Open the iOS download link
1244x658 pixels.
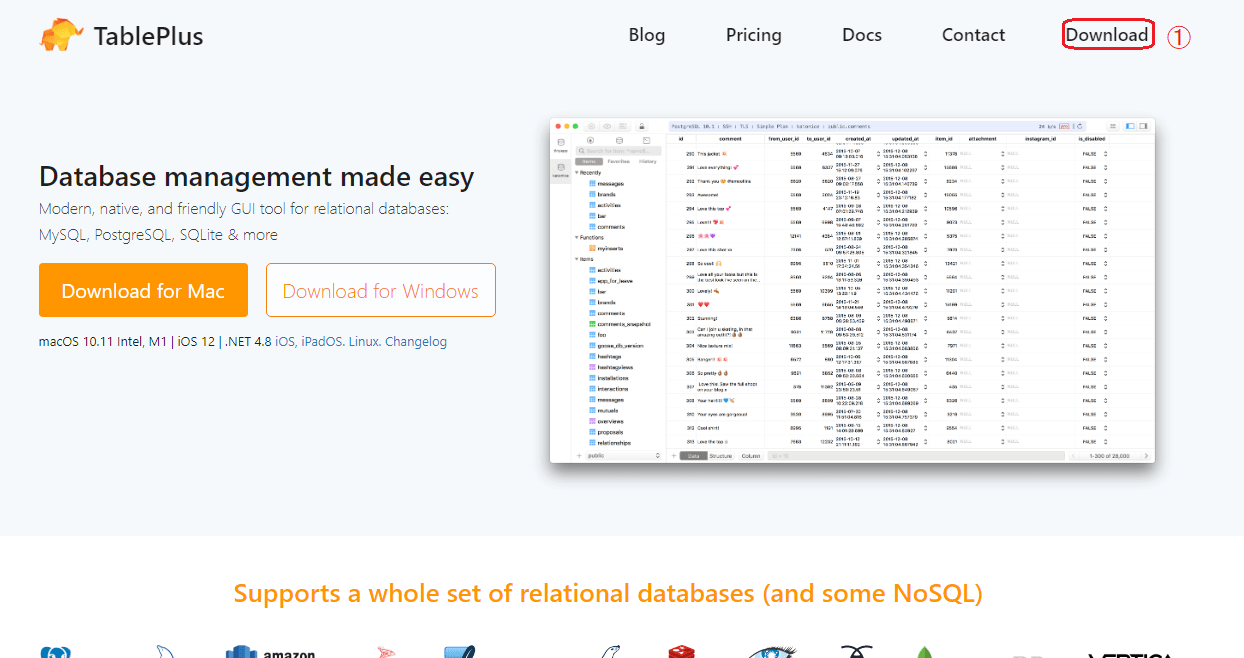point(285,342)
